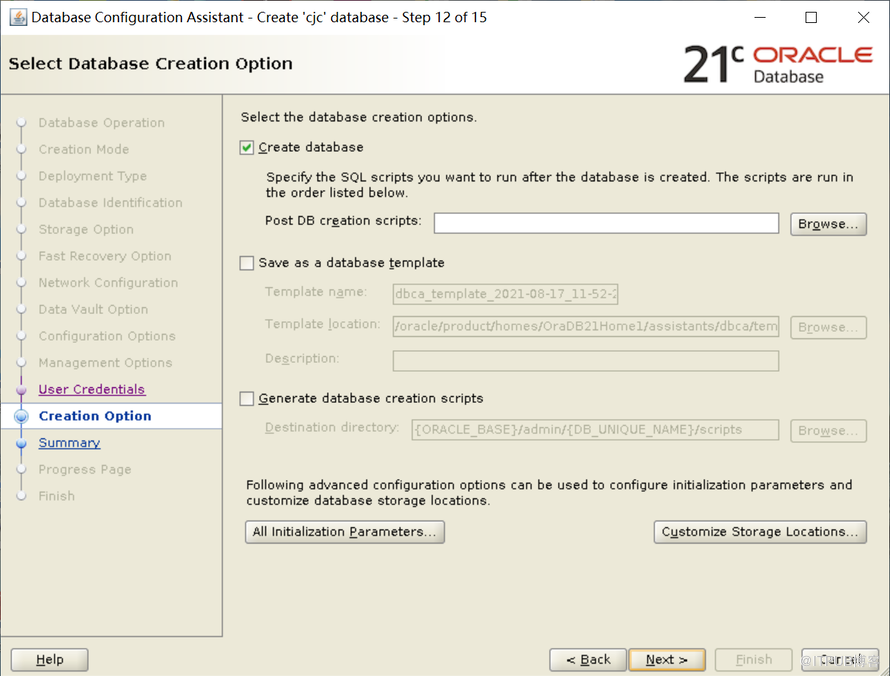Open User Credentials step link
This screenshot has width=890, height=676.
click(92, 389)
